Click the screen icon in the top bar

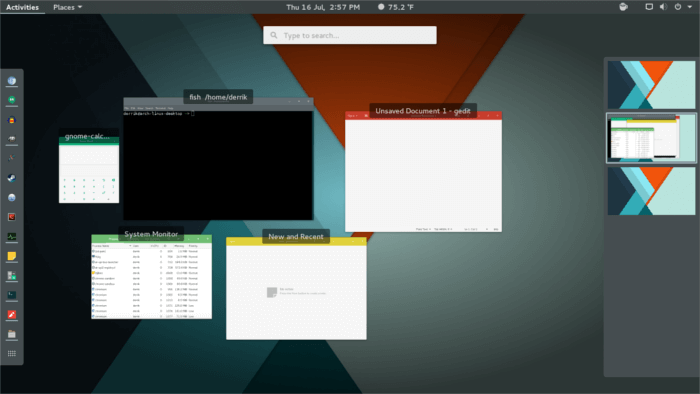point(649,7)
